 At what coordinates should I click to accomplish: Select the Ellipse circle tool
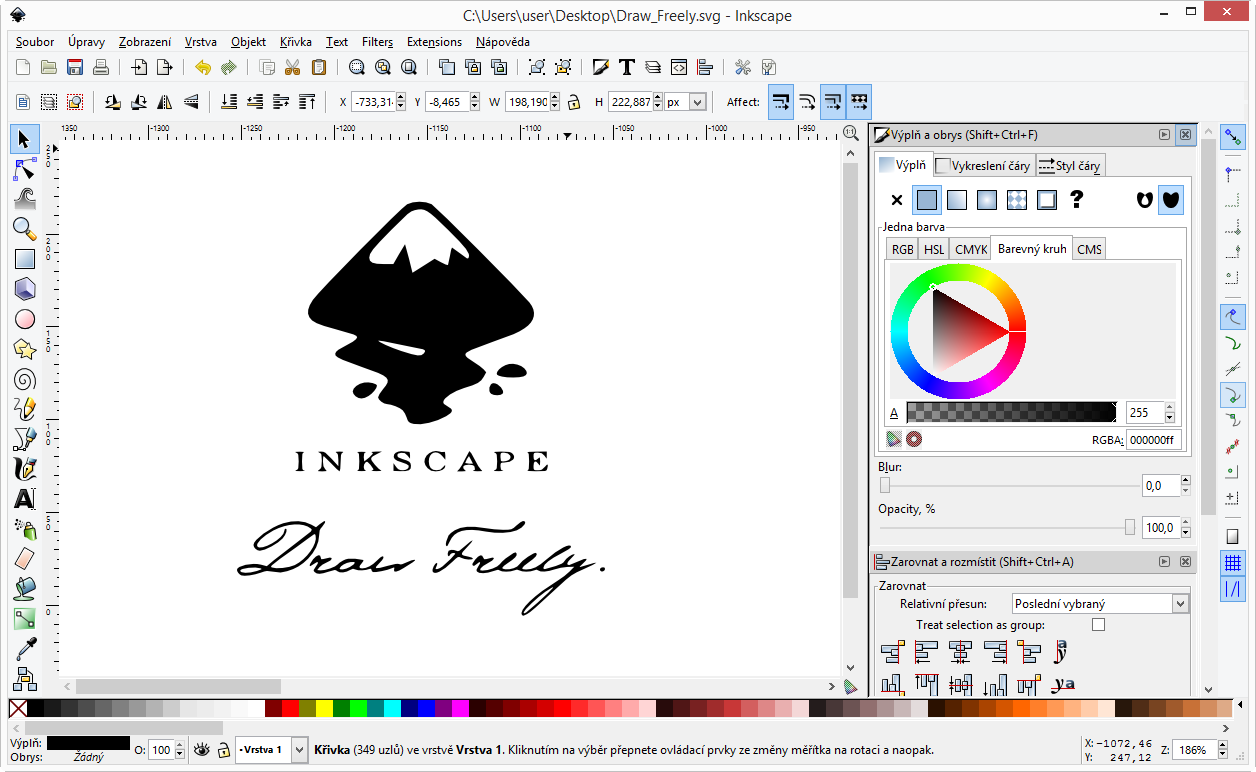(x=25, y=319)
